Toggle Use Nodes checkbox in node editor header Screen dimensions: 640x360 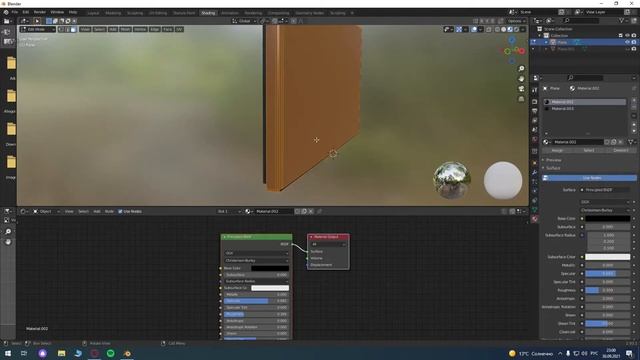(x=120, y=211)
